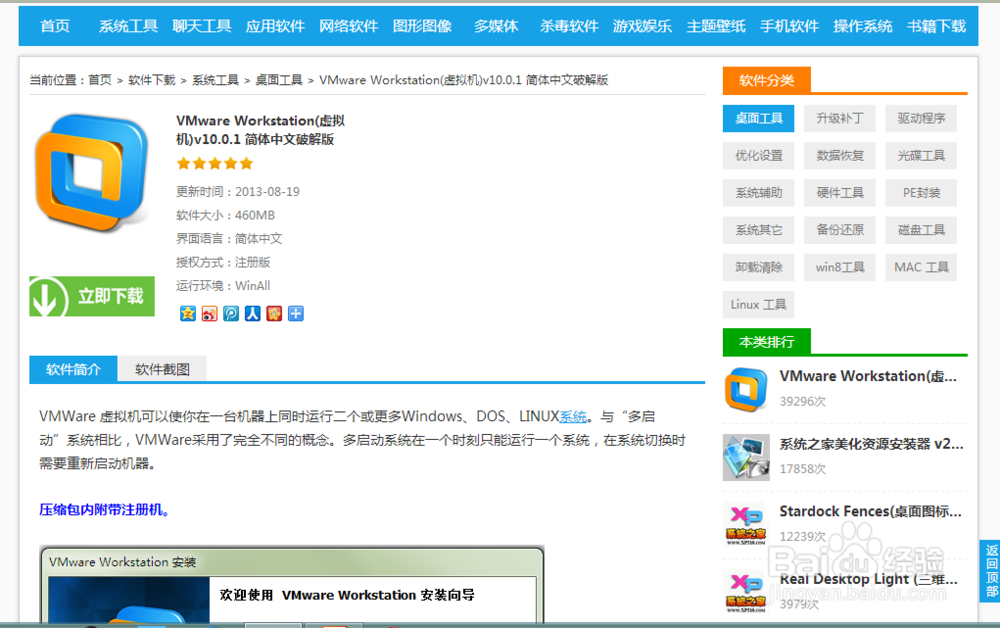
Task: Switch to the 软件截图 tab
Action: click(162, 369)
